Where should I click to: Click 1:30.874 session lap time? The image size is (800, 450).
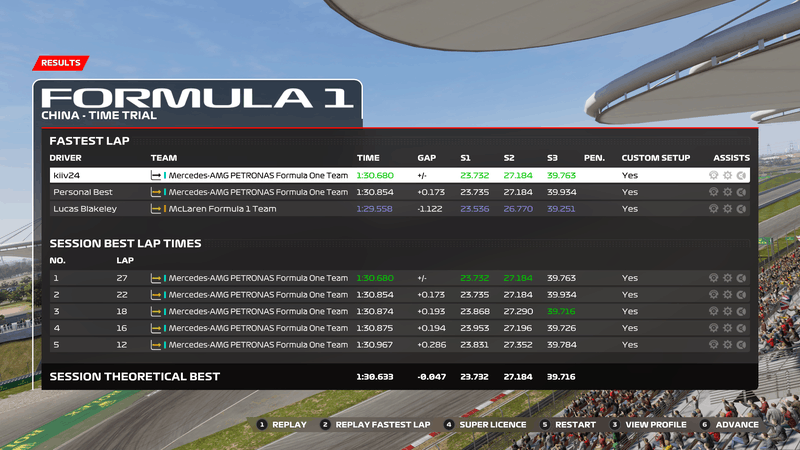tap(374, 311)
